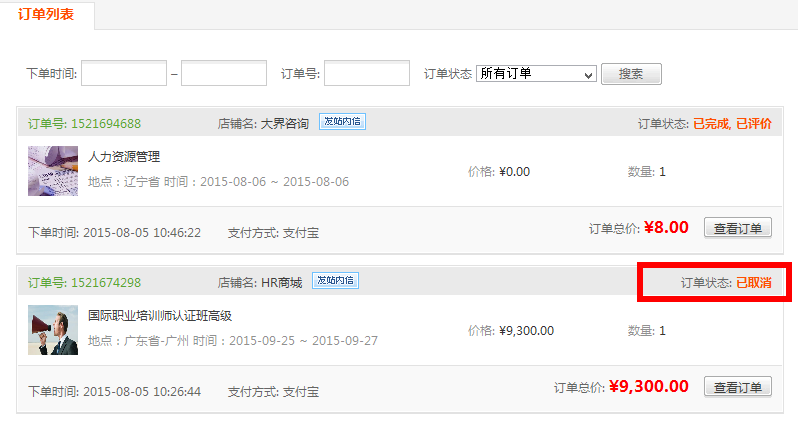
Task: Open the 人力资源管理 course title
Action: (124, 157)
